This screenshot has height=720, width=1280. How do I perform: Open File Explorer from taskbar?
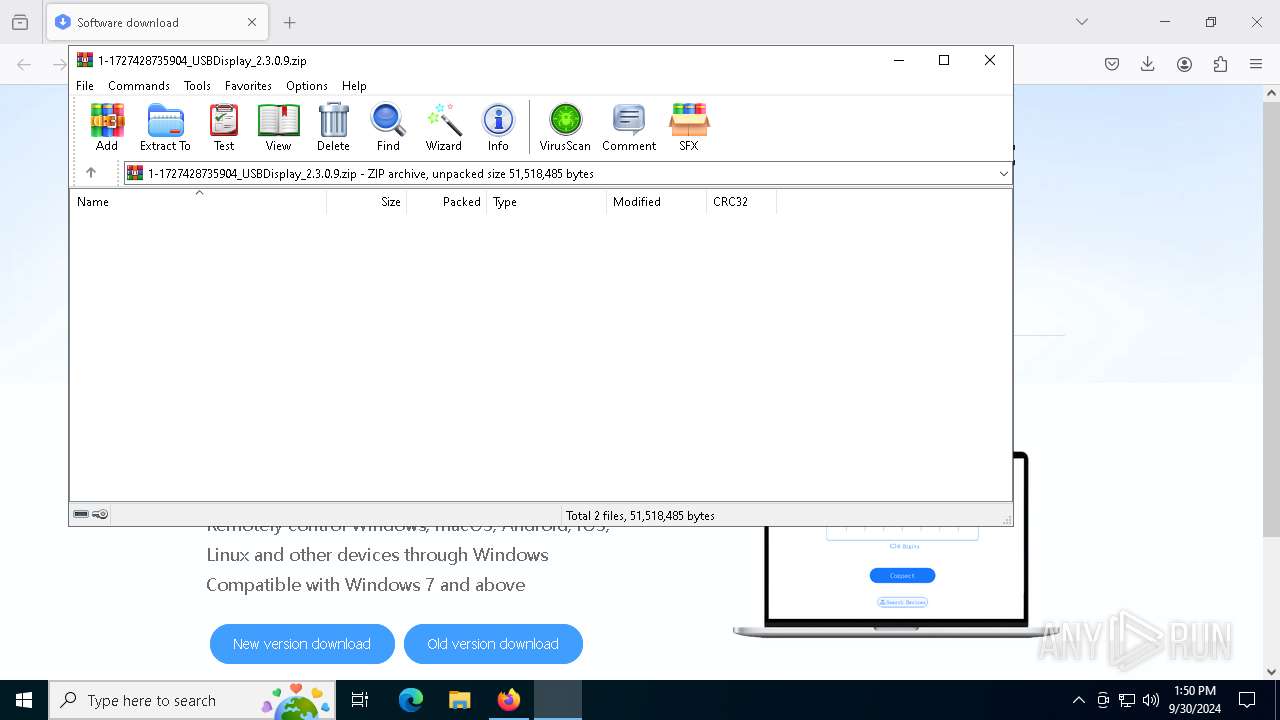[x=459, y=700]
